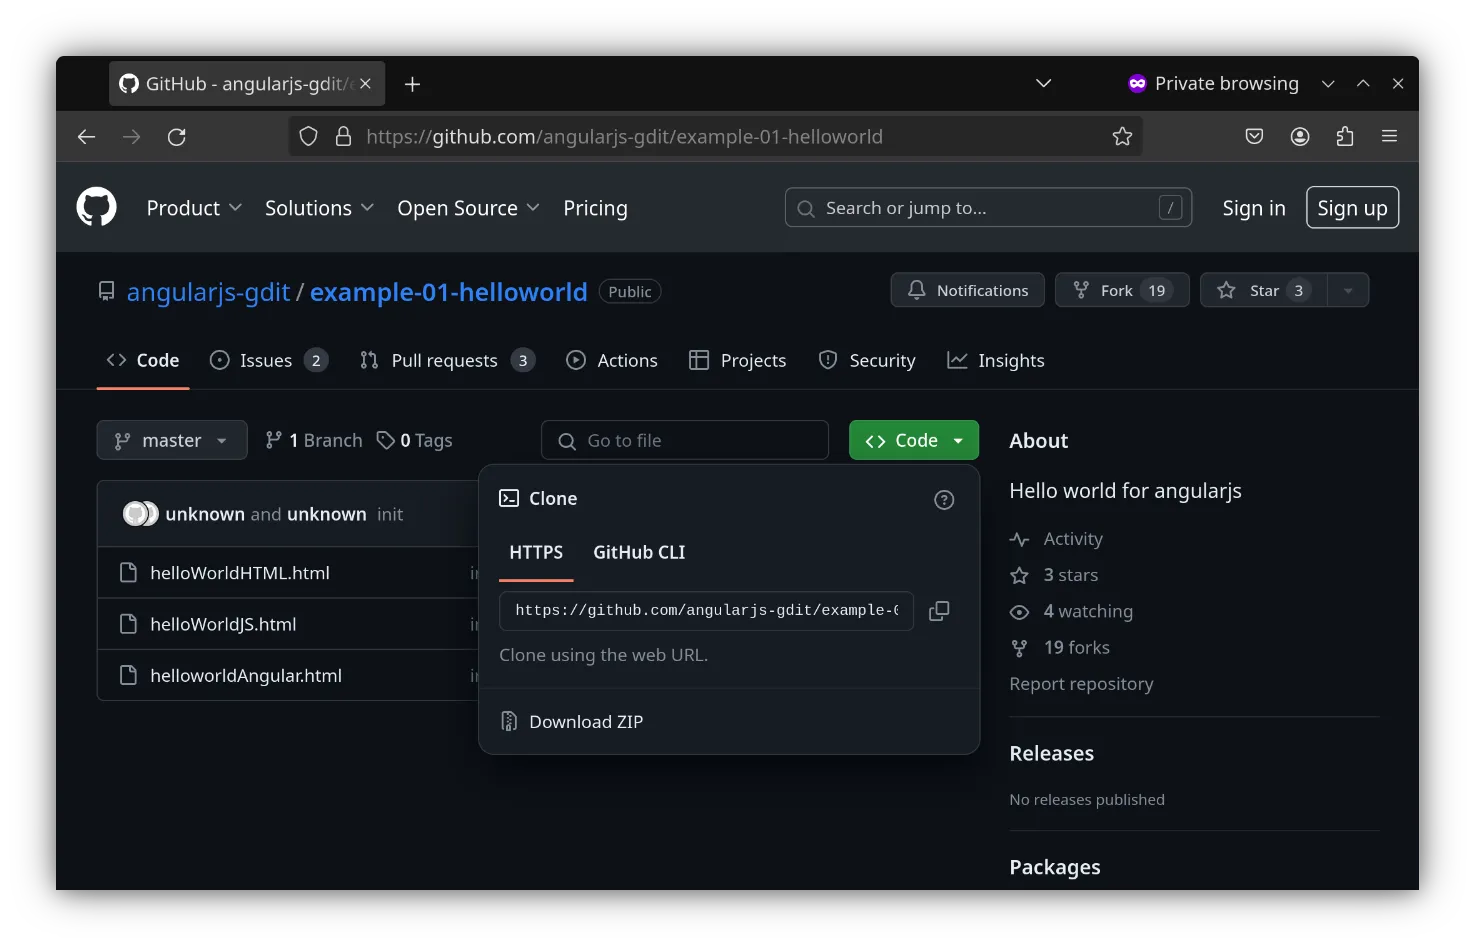Bookmark this page with the star icon
Viewport: 1475px width, 946px height.
click(1122, 137)
